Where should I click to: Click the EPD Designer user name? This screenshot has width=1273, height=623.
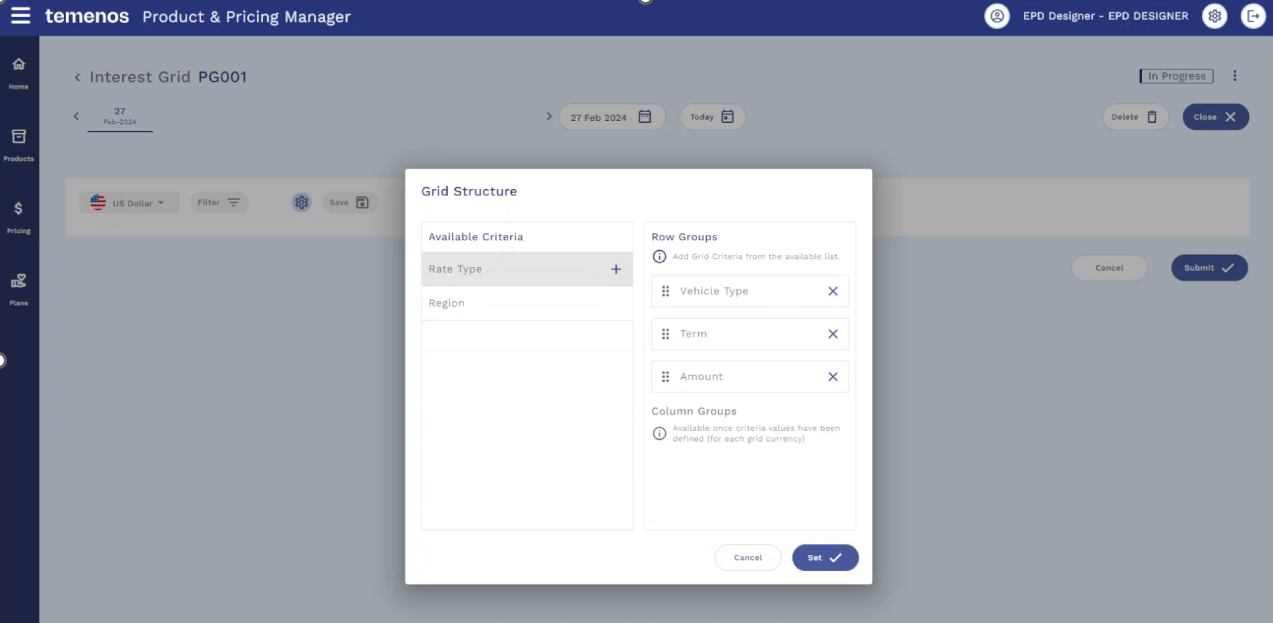point(1106,16)
